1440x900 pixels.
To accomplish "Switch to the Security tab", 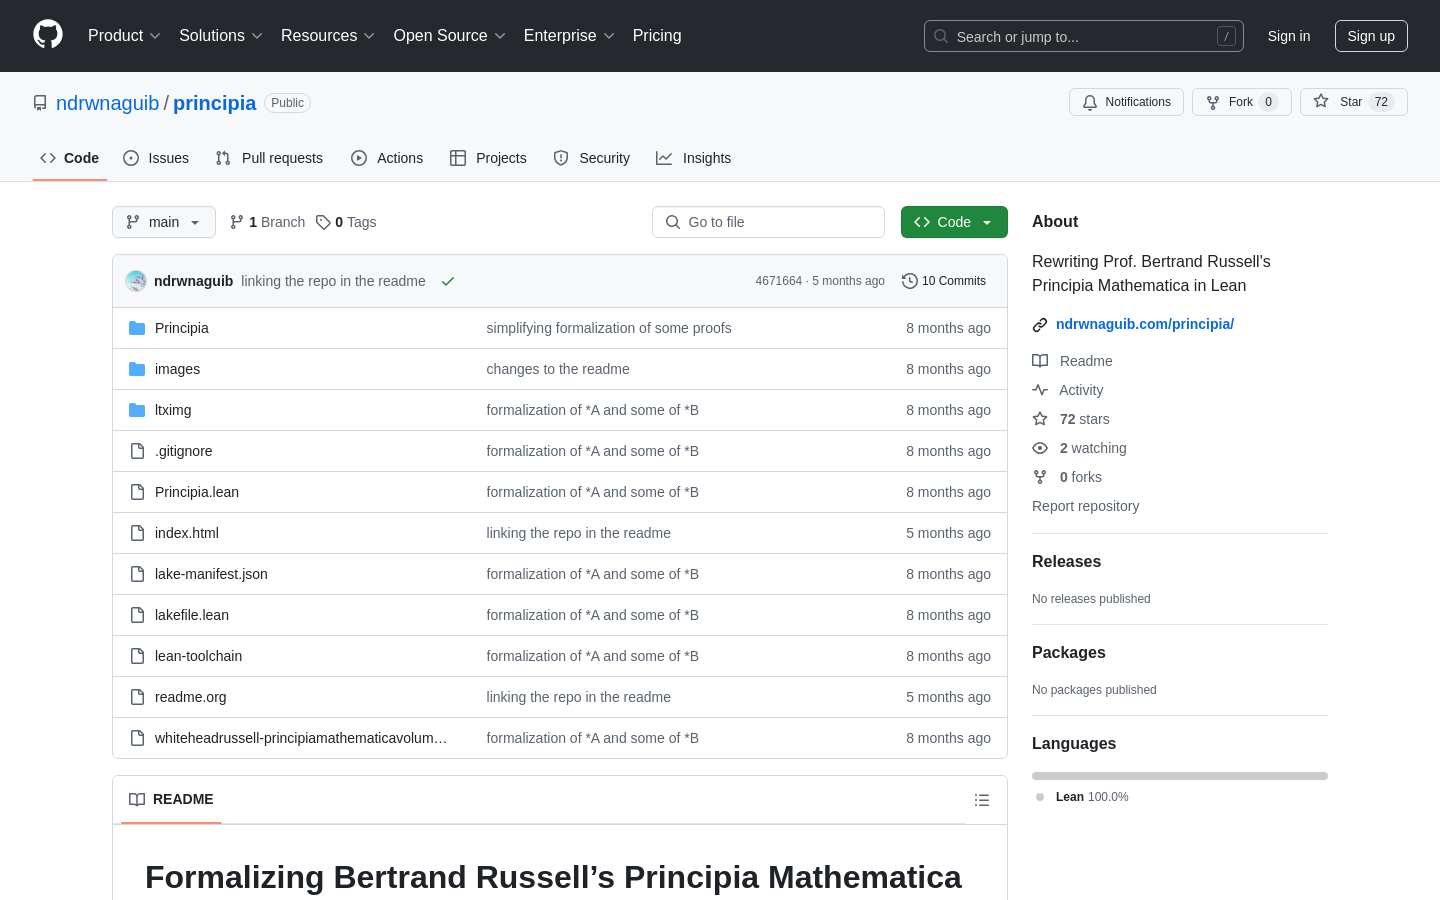I will (591, 158).
